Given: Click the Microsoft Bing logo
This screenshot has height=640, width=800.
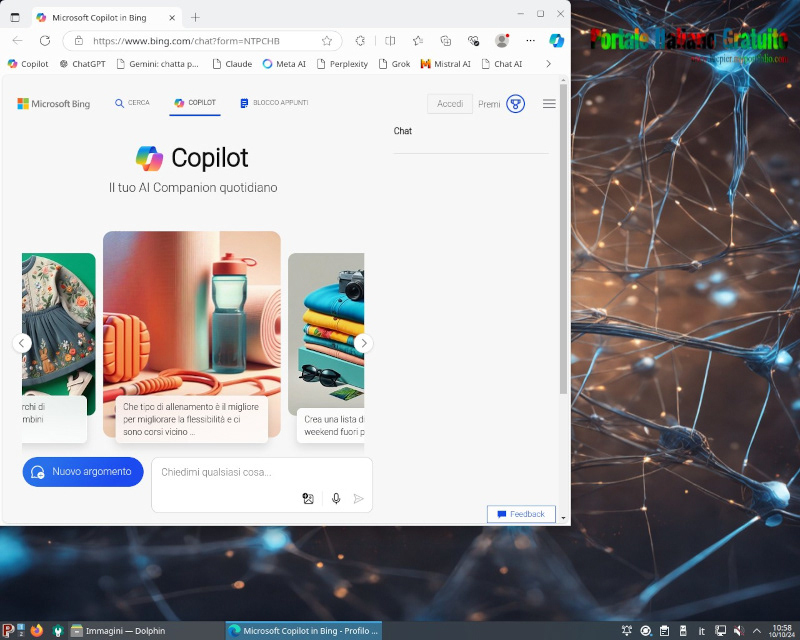Looking at the screenshot, I should point(54,104).
